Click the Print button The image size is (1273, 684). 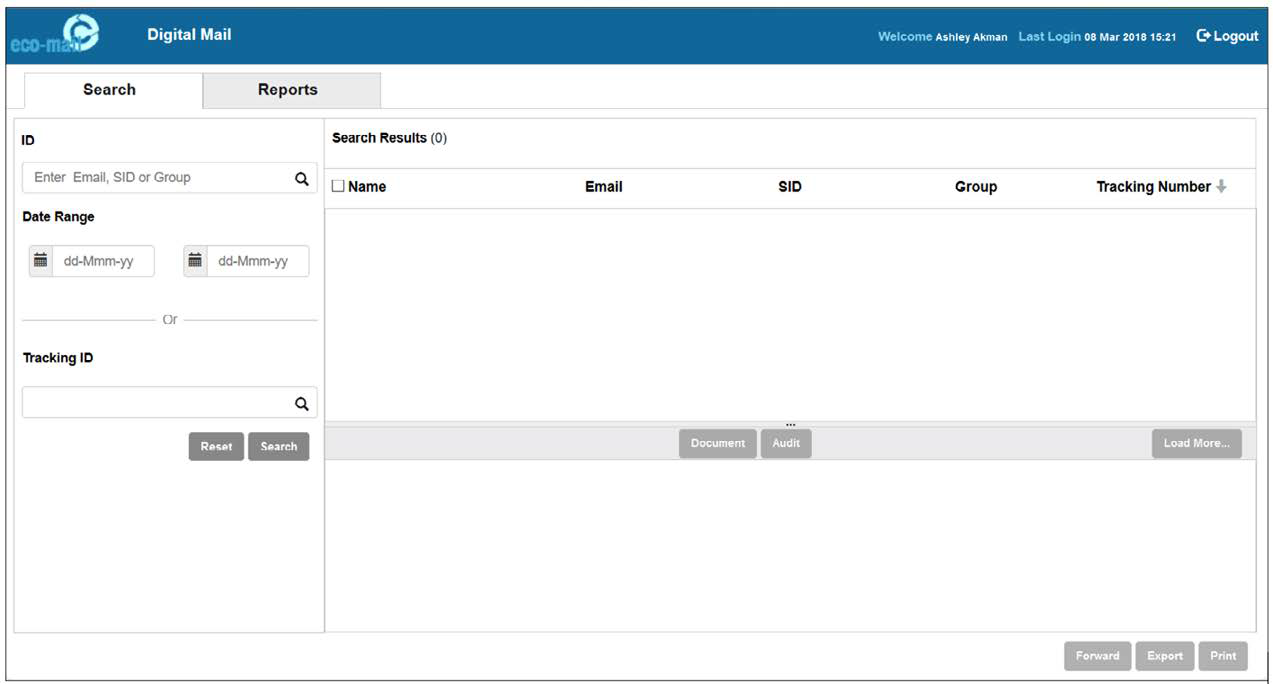click(x=1223, y=656)
